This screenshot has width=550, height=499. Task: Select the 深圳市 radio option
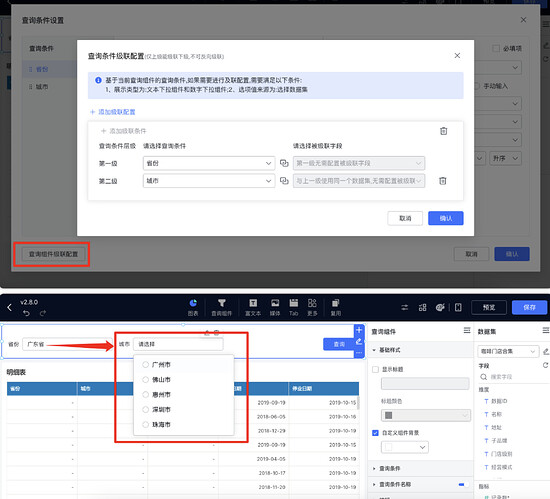tap(146, 409)
